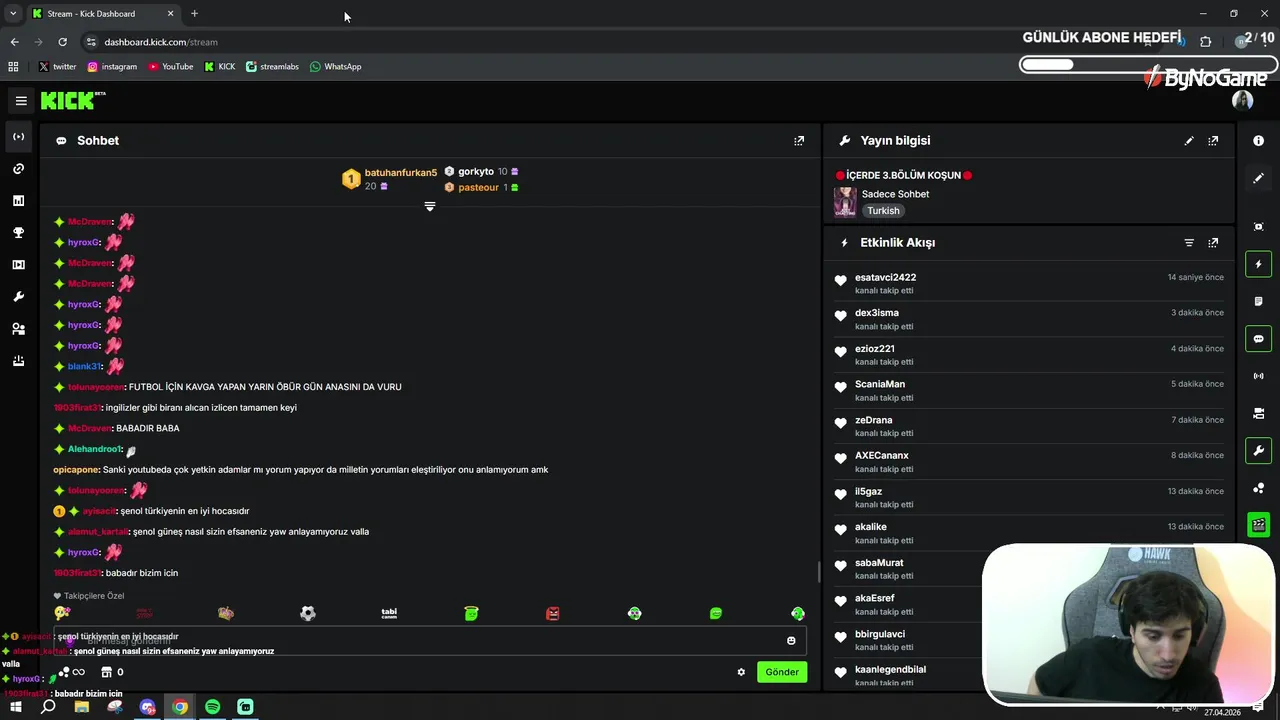Open a new browser tab
The height and width of the screenshot is (720, 1280).
[x=194, y=14]
